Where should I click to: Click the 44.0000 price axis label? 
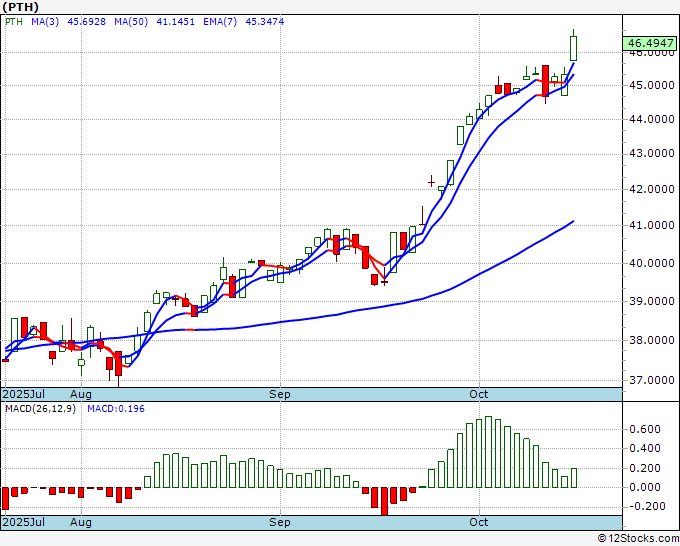click(x=651, y=119)
